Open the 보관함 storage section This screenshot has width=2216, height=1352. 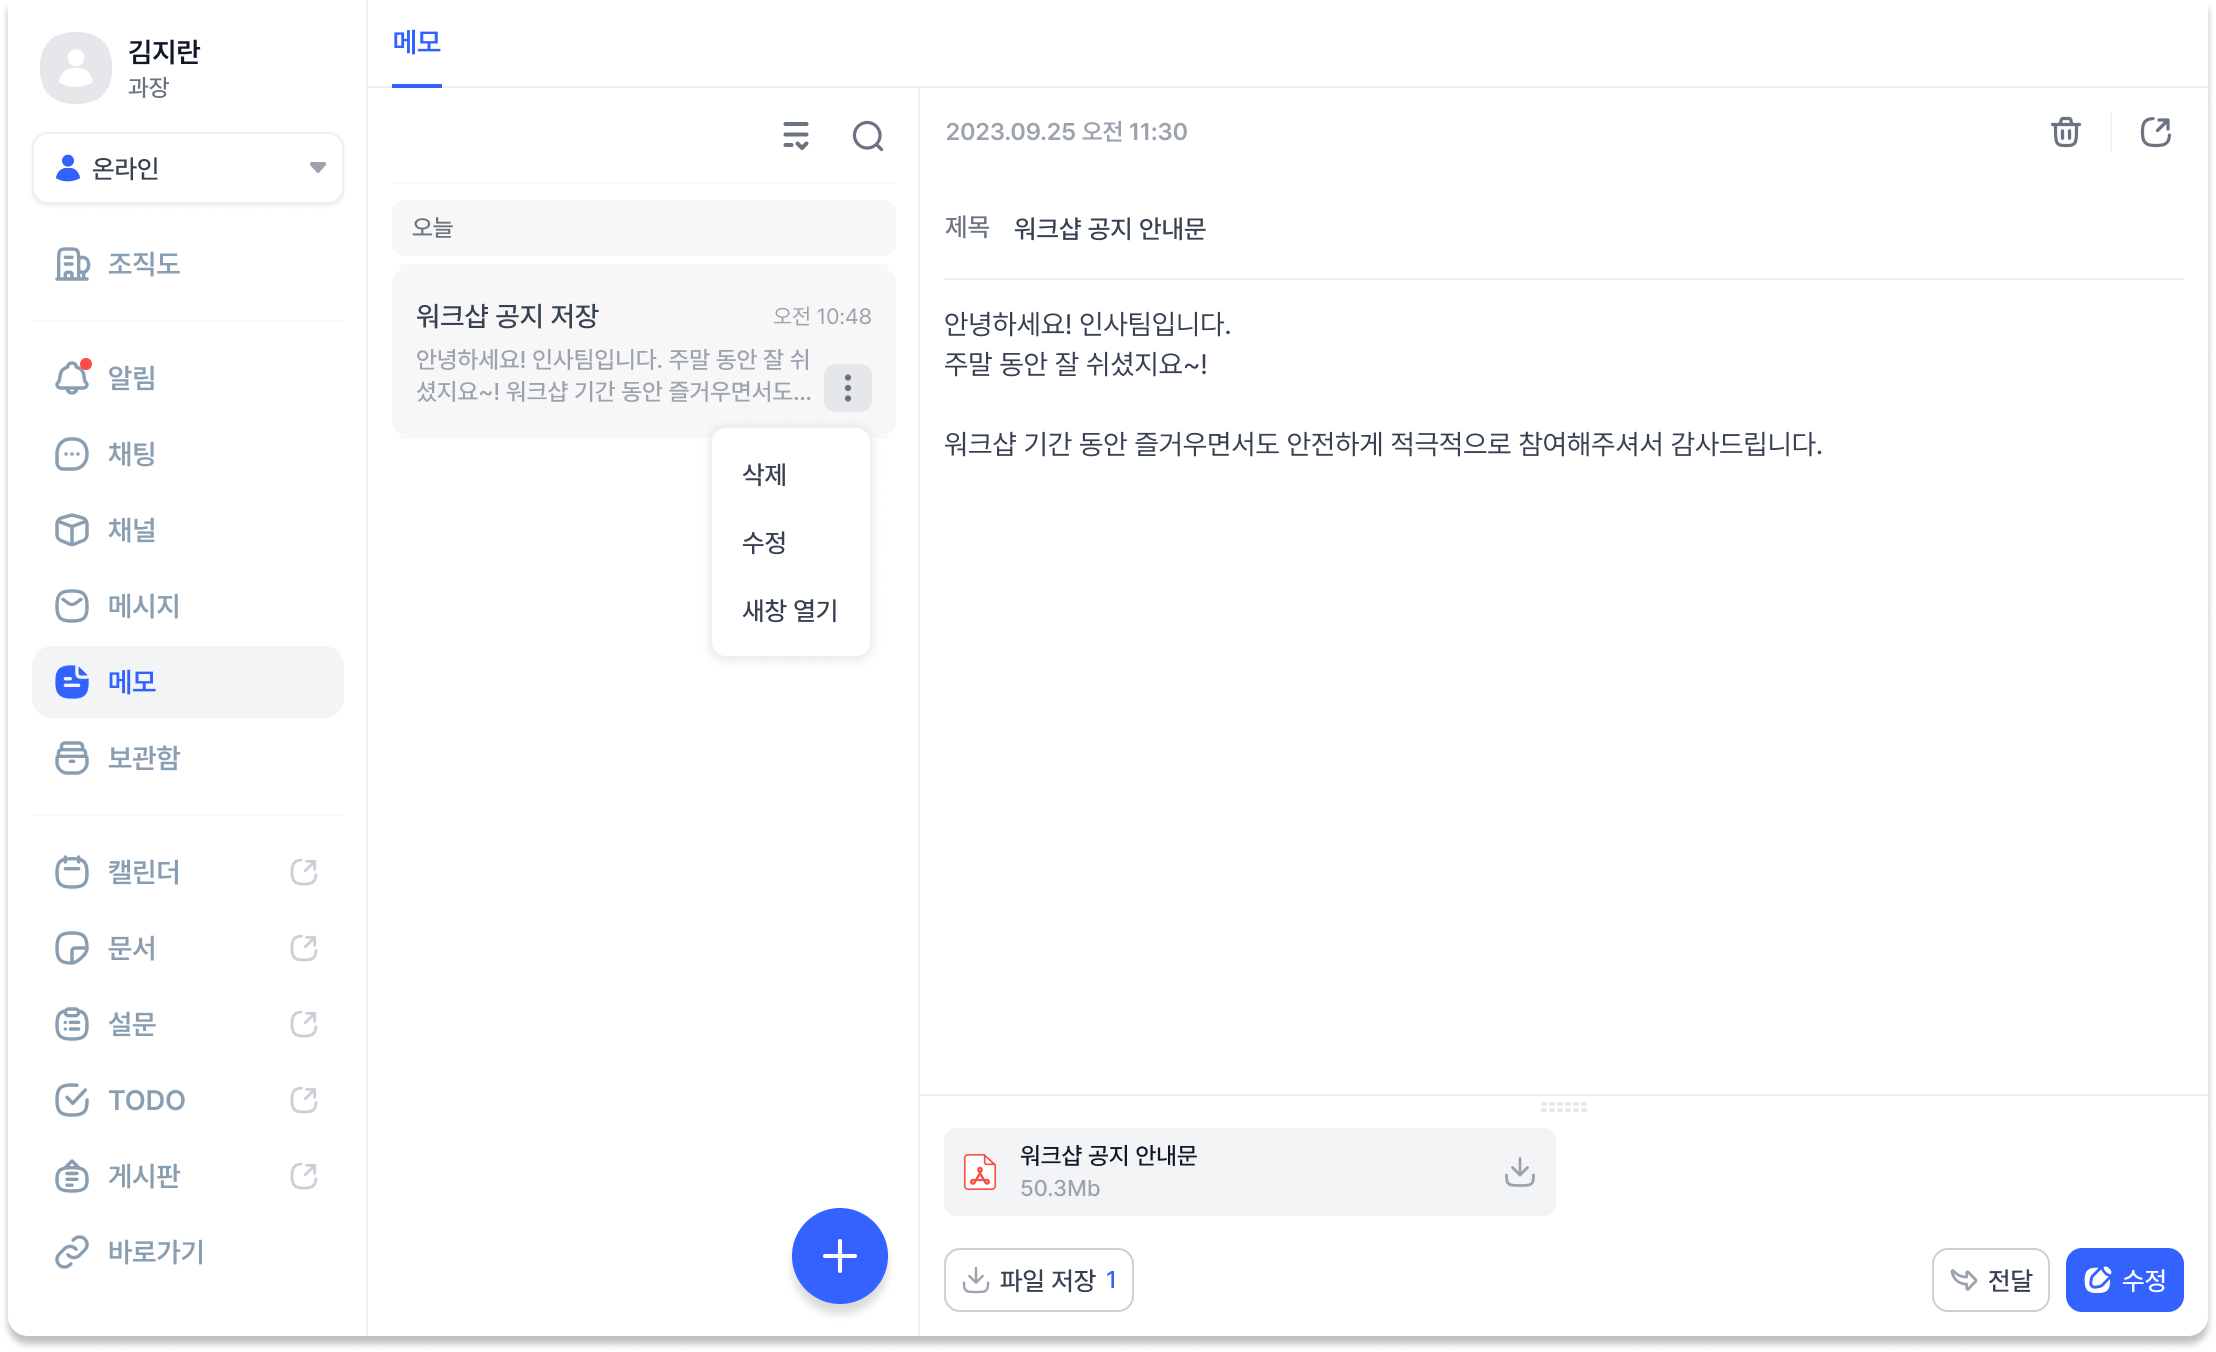coord(142,758)
